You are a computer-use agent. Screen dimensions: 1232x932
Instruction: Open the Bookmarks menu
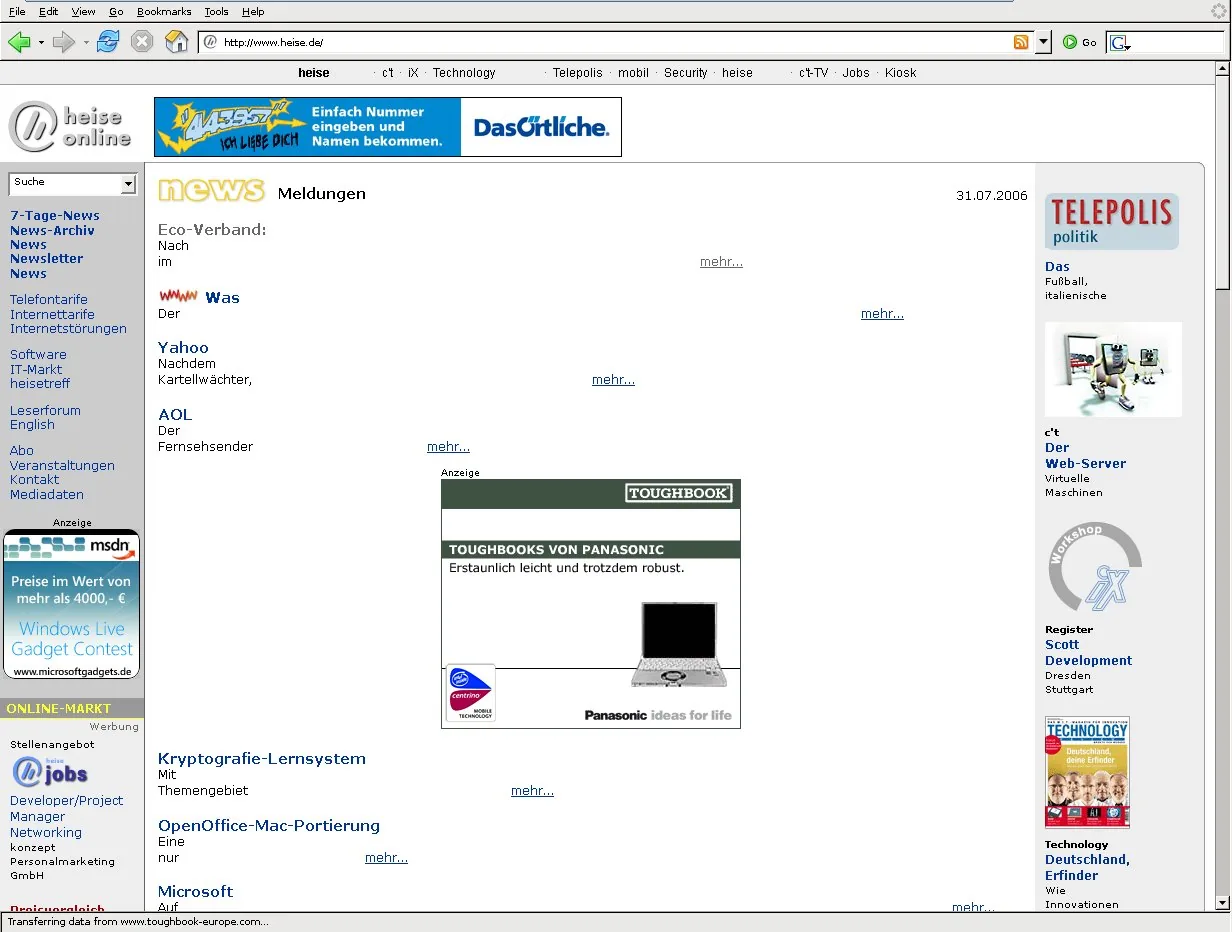(164, 11)
